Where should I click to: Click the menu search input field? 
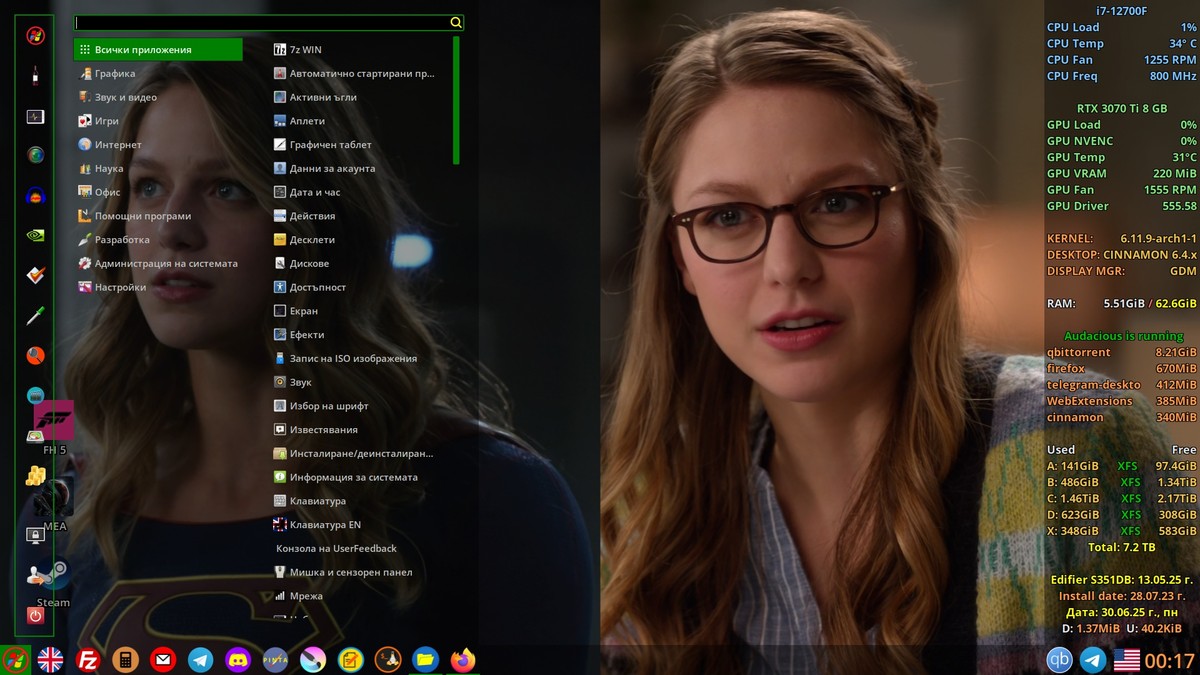[x=262, y=22]
